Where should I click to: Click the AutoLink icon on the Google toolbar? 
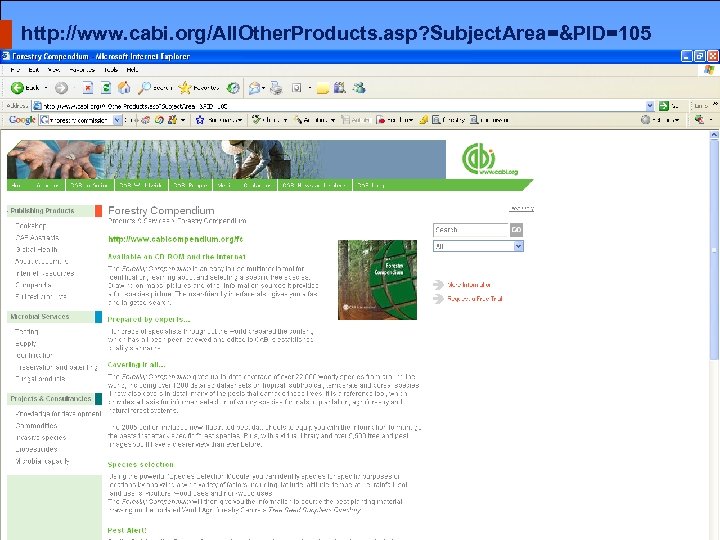click(x=298, y=120)
